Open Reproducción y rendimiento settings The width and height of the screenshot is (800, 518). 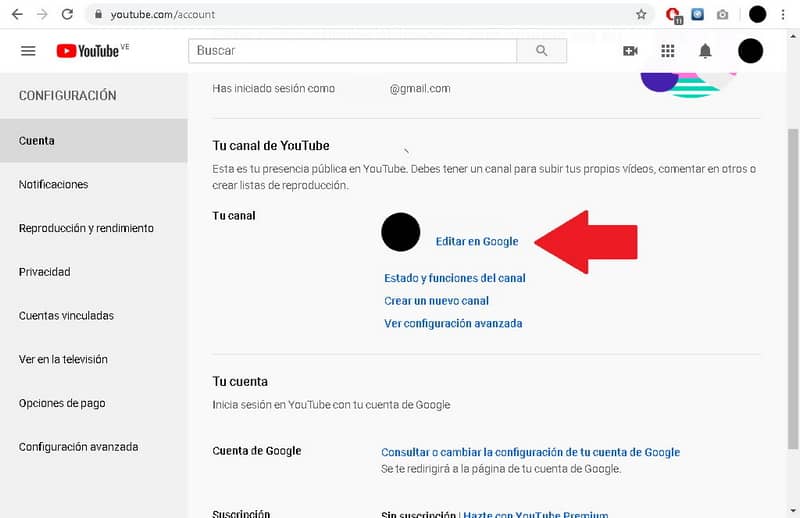click(x=94, y=228)
